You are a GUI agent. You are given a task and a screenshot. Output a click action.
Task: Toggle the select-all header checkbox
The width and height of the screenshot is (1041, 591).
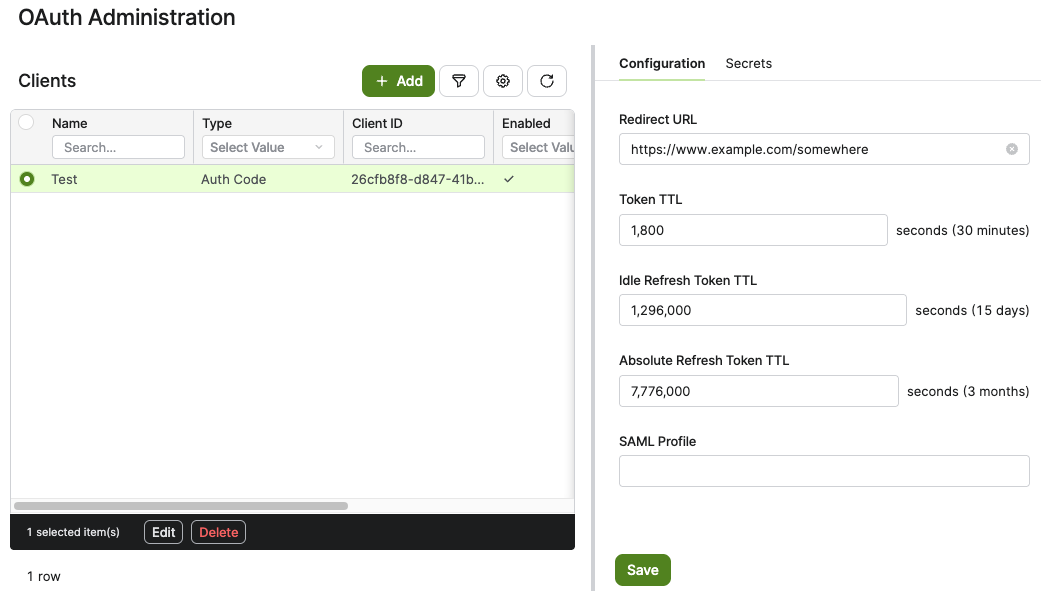26,122
